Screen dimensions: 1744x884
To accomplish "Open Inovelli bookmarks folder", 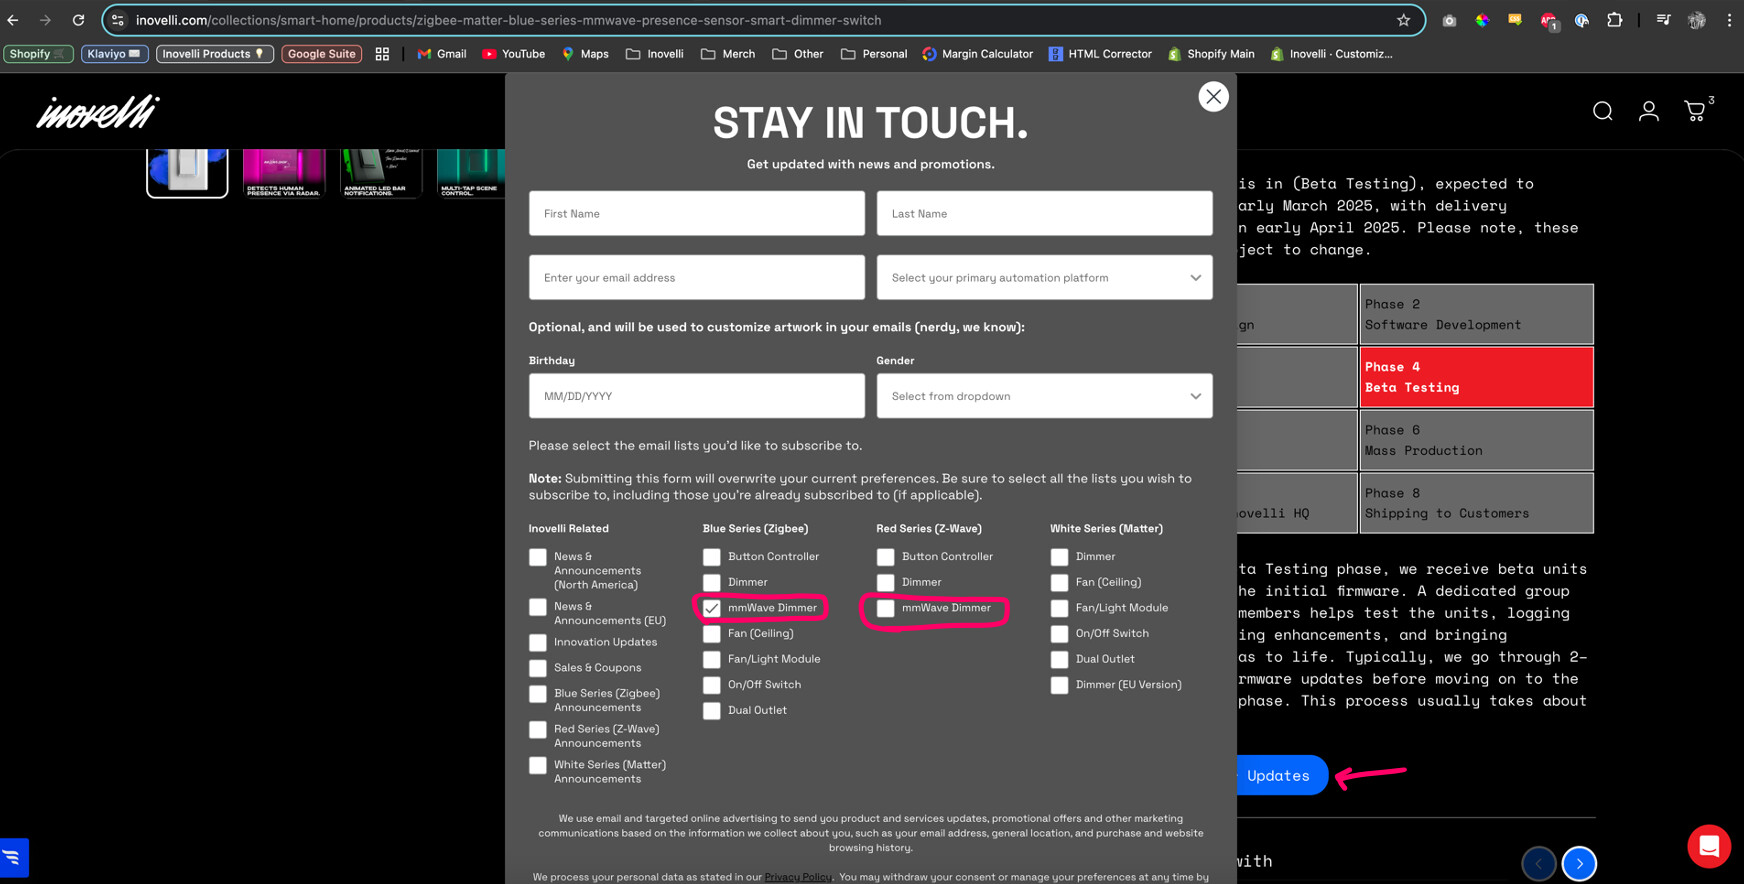I will [x=655, y=54].
